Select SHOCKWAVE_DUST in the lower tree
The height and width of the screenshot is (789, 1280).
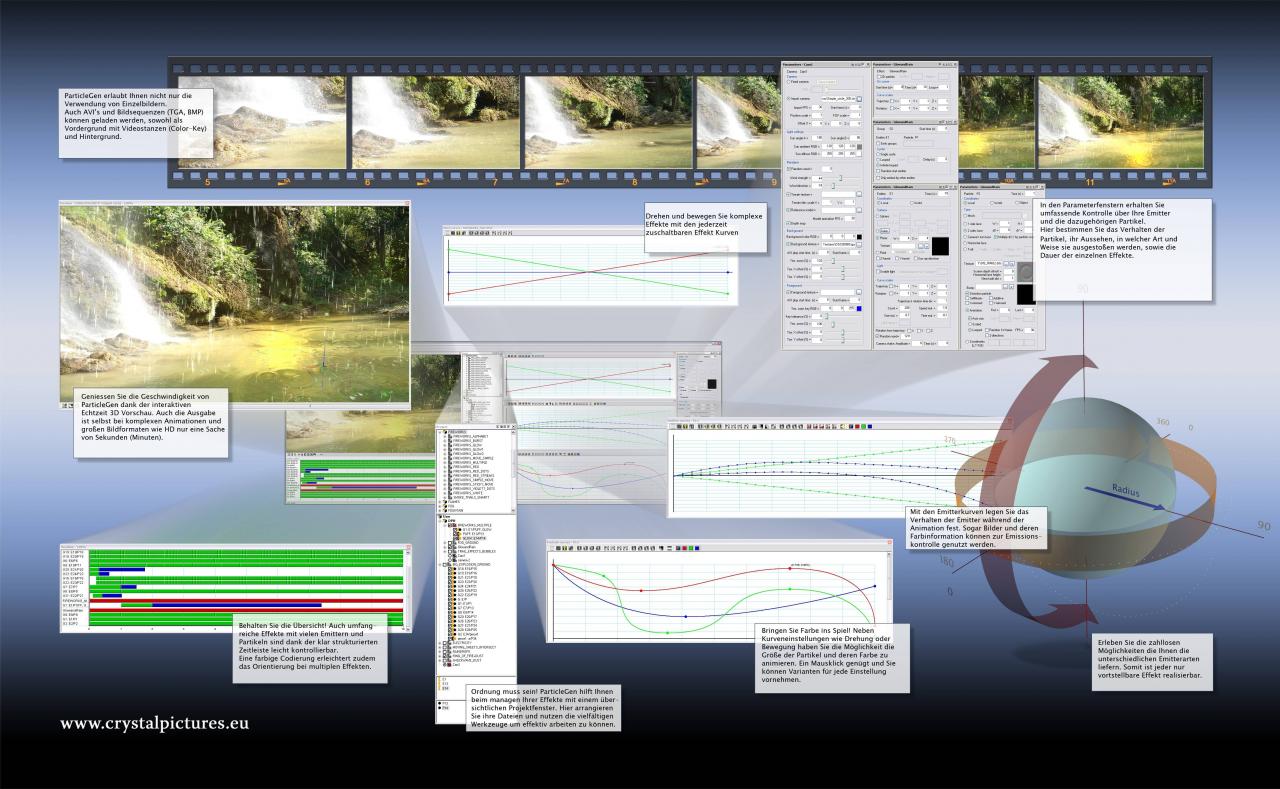pyautogui.click(x=467, y=660)
